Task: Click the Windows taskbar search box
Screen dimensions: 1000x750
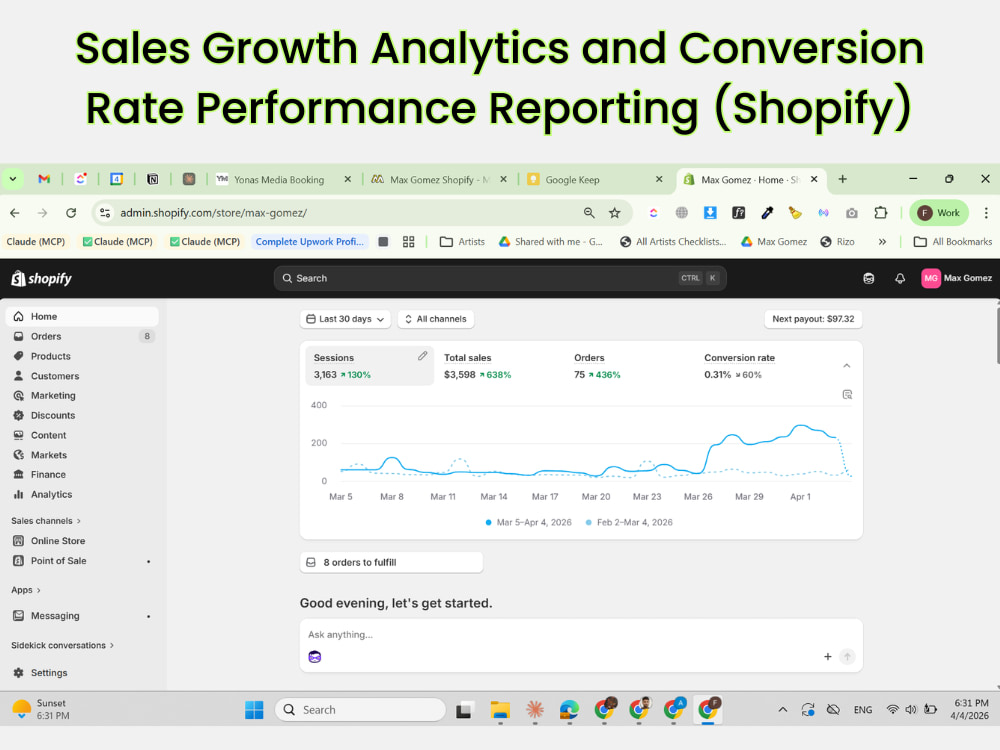Action: pyautogui.click(x=360, y=710)
